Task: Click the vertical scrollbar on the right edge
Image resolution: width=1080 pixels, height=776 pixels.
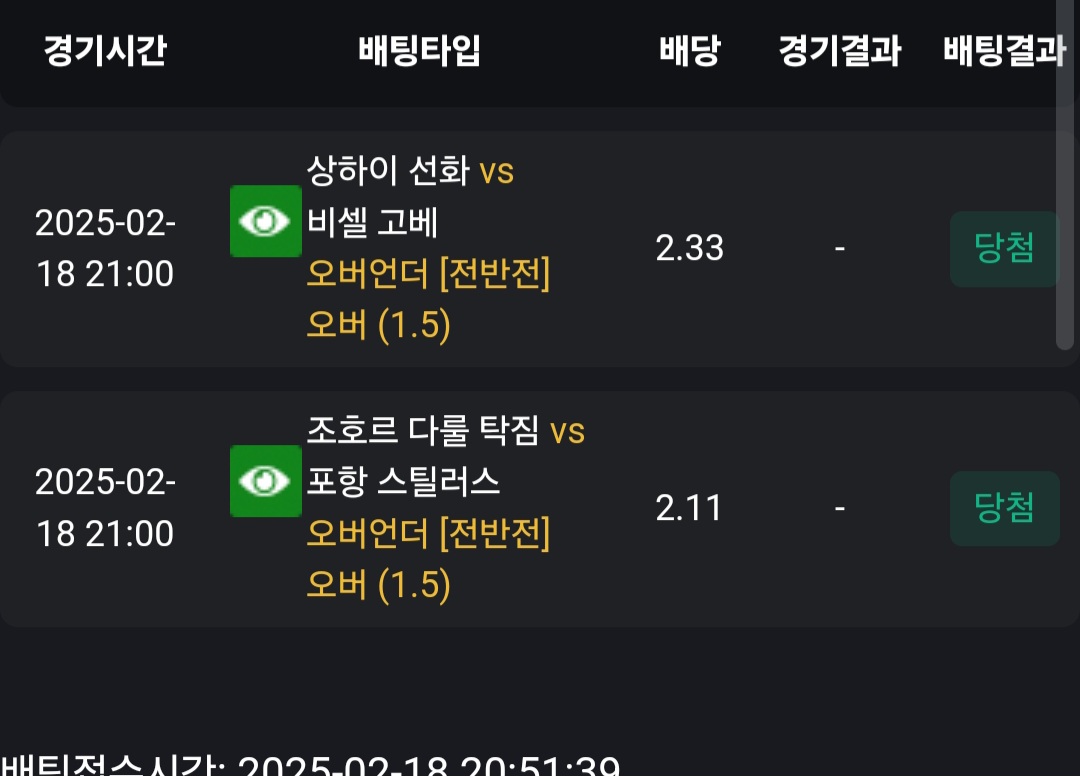Action: coord(1065,180)
